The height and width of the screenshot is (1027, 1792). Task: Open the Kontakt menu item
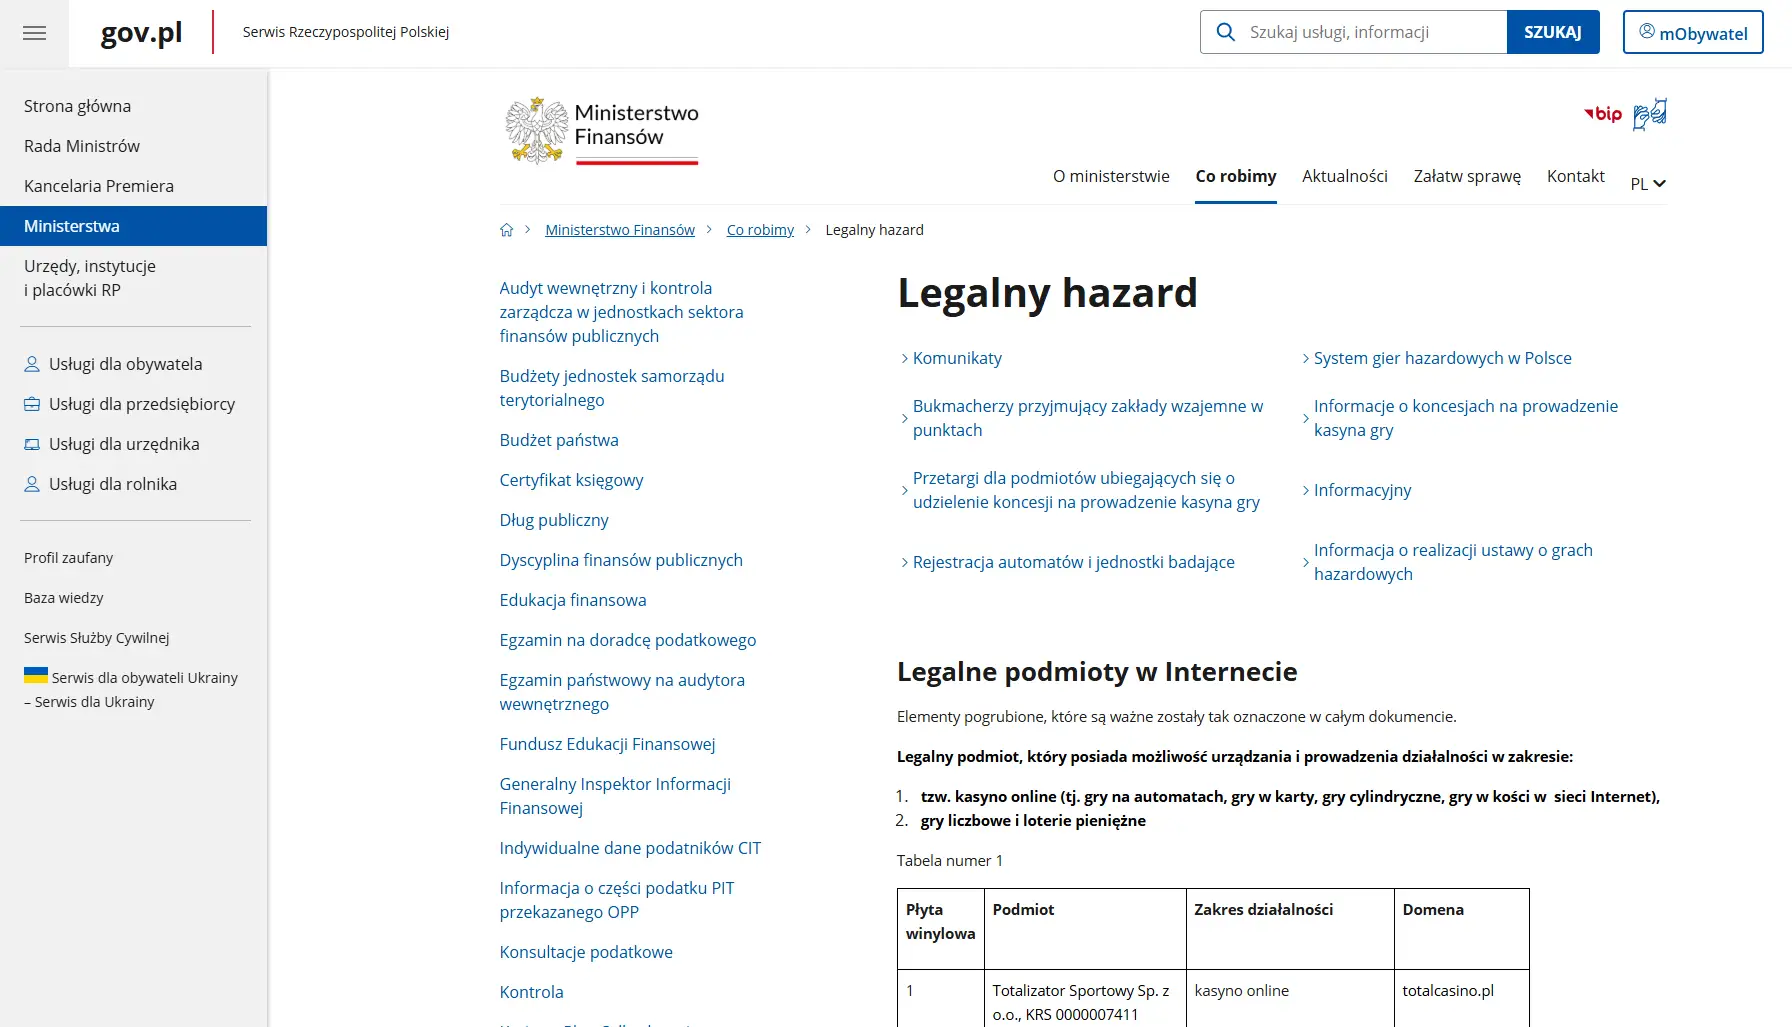tap(1576, 176)
